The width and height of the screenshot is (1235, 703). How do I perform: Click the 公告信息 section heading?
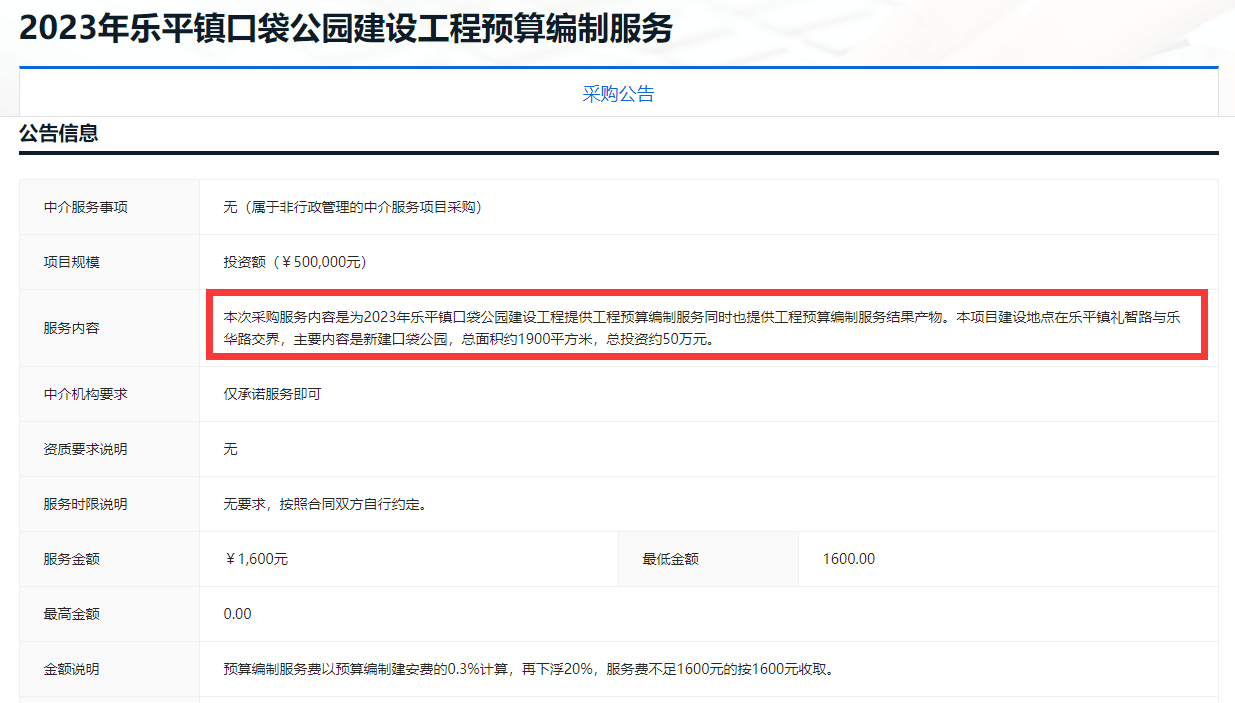(x=59, y=133)
